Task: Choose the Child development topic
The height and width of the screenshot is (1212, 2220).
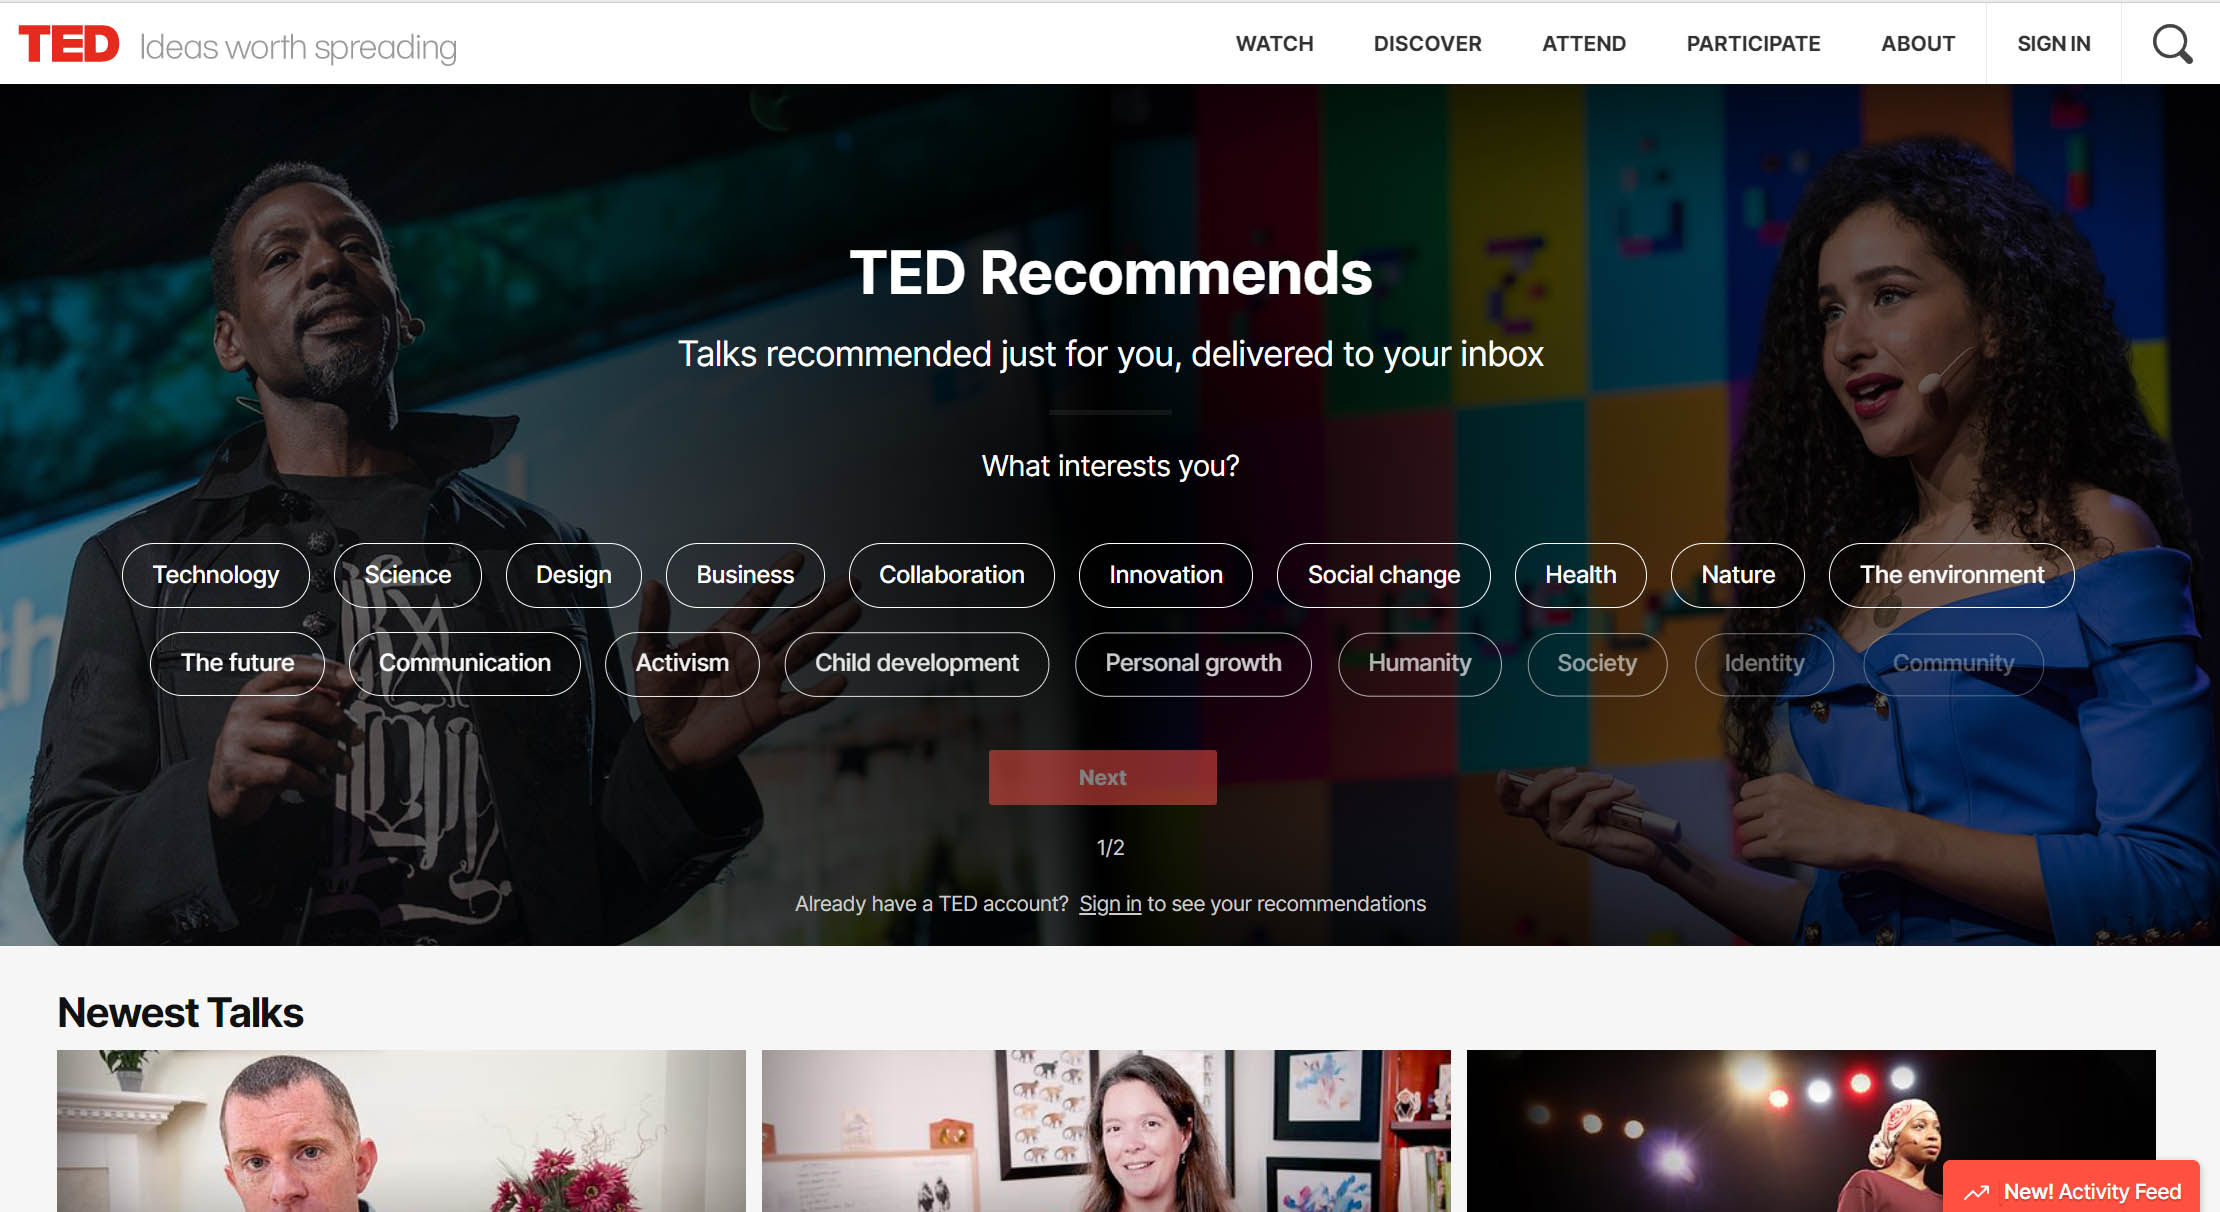Action: pyautogui.click(x=917, y=664)
